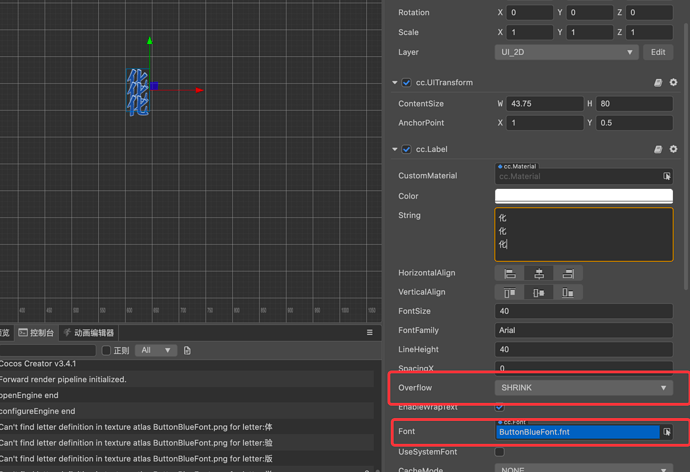Toggle the EnableWrapText checkbox
Viewport: 690px width, 472px height.
(x=500, y=407)
